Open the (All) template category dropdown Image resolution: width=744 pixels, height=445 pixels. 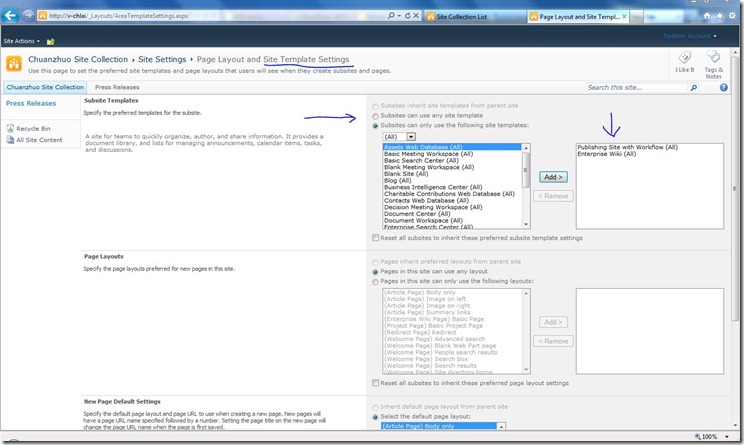coord(399,137)
